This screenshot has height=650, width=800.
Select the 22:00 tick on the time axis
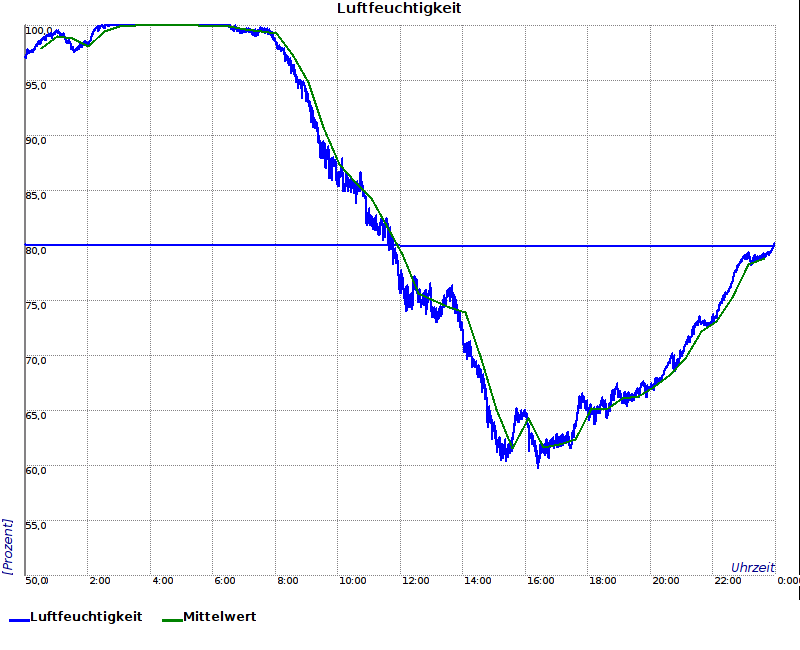tap(728, 580)
